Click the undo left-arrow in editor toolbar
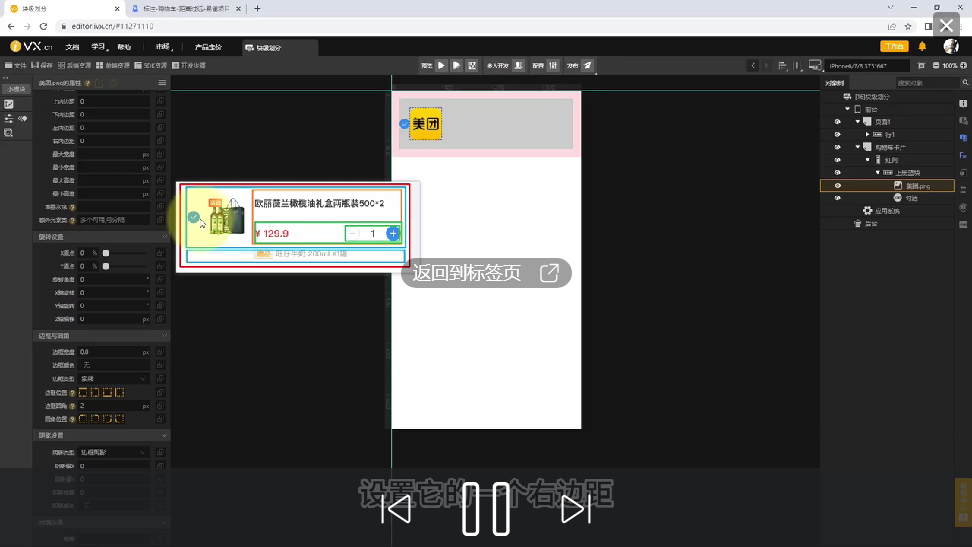 pos(753,65)
